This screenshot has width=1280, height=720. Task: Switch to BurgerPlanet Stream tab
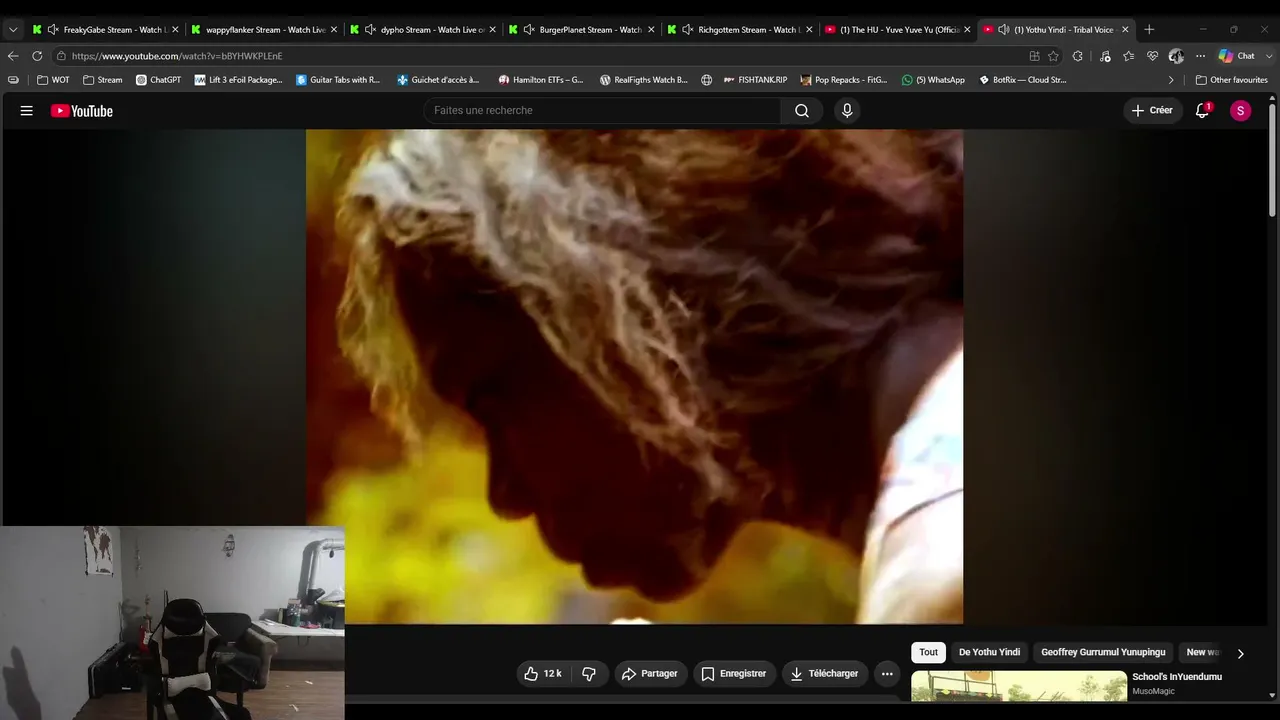coord(582,30)
